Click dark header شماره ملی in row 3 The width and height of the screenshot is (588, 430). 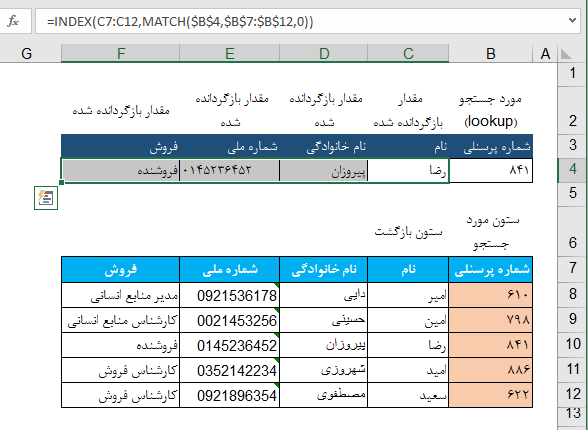click(230, 146)
